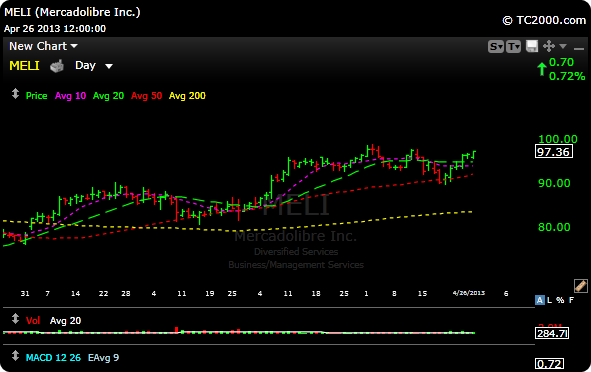The width and height of the screenshot is (591, 372).
Task: Select the green Avg 20 price label
Action: click(109, 96)
